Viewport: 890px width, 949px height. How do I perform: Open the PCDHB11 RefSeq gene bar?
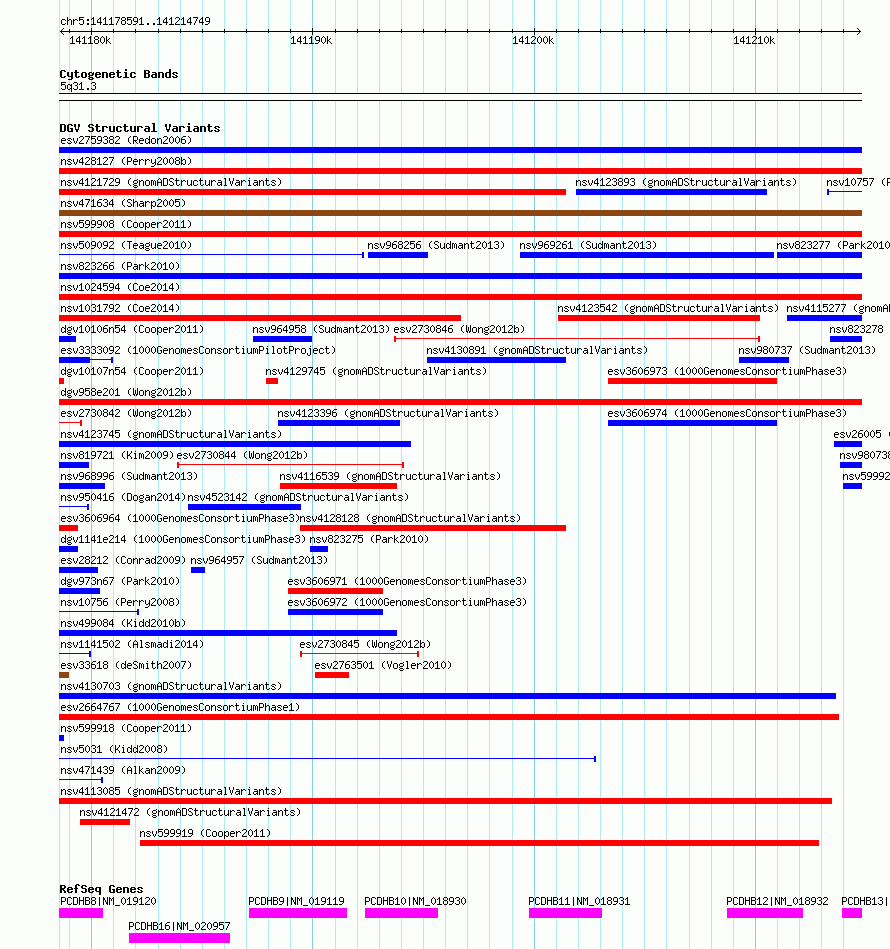tap(565, 913)
